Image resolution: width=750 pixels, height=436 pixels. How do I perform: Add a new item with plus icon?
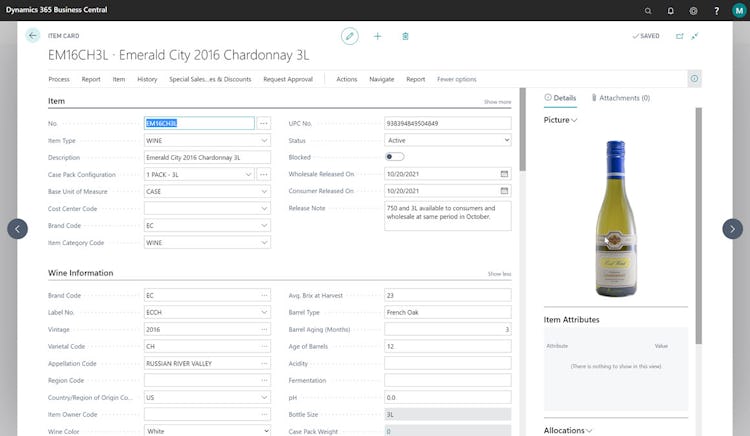377,36
